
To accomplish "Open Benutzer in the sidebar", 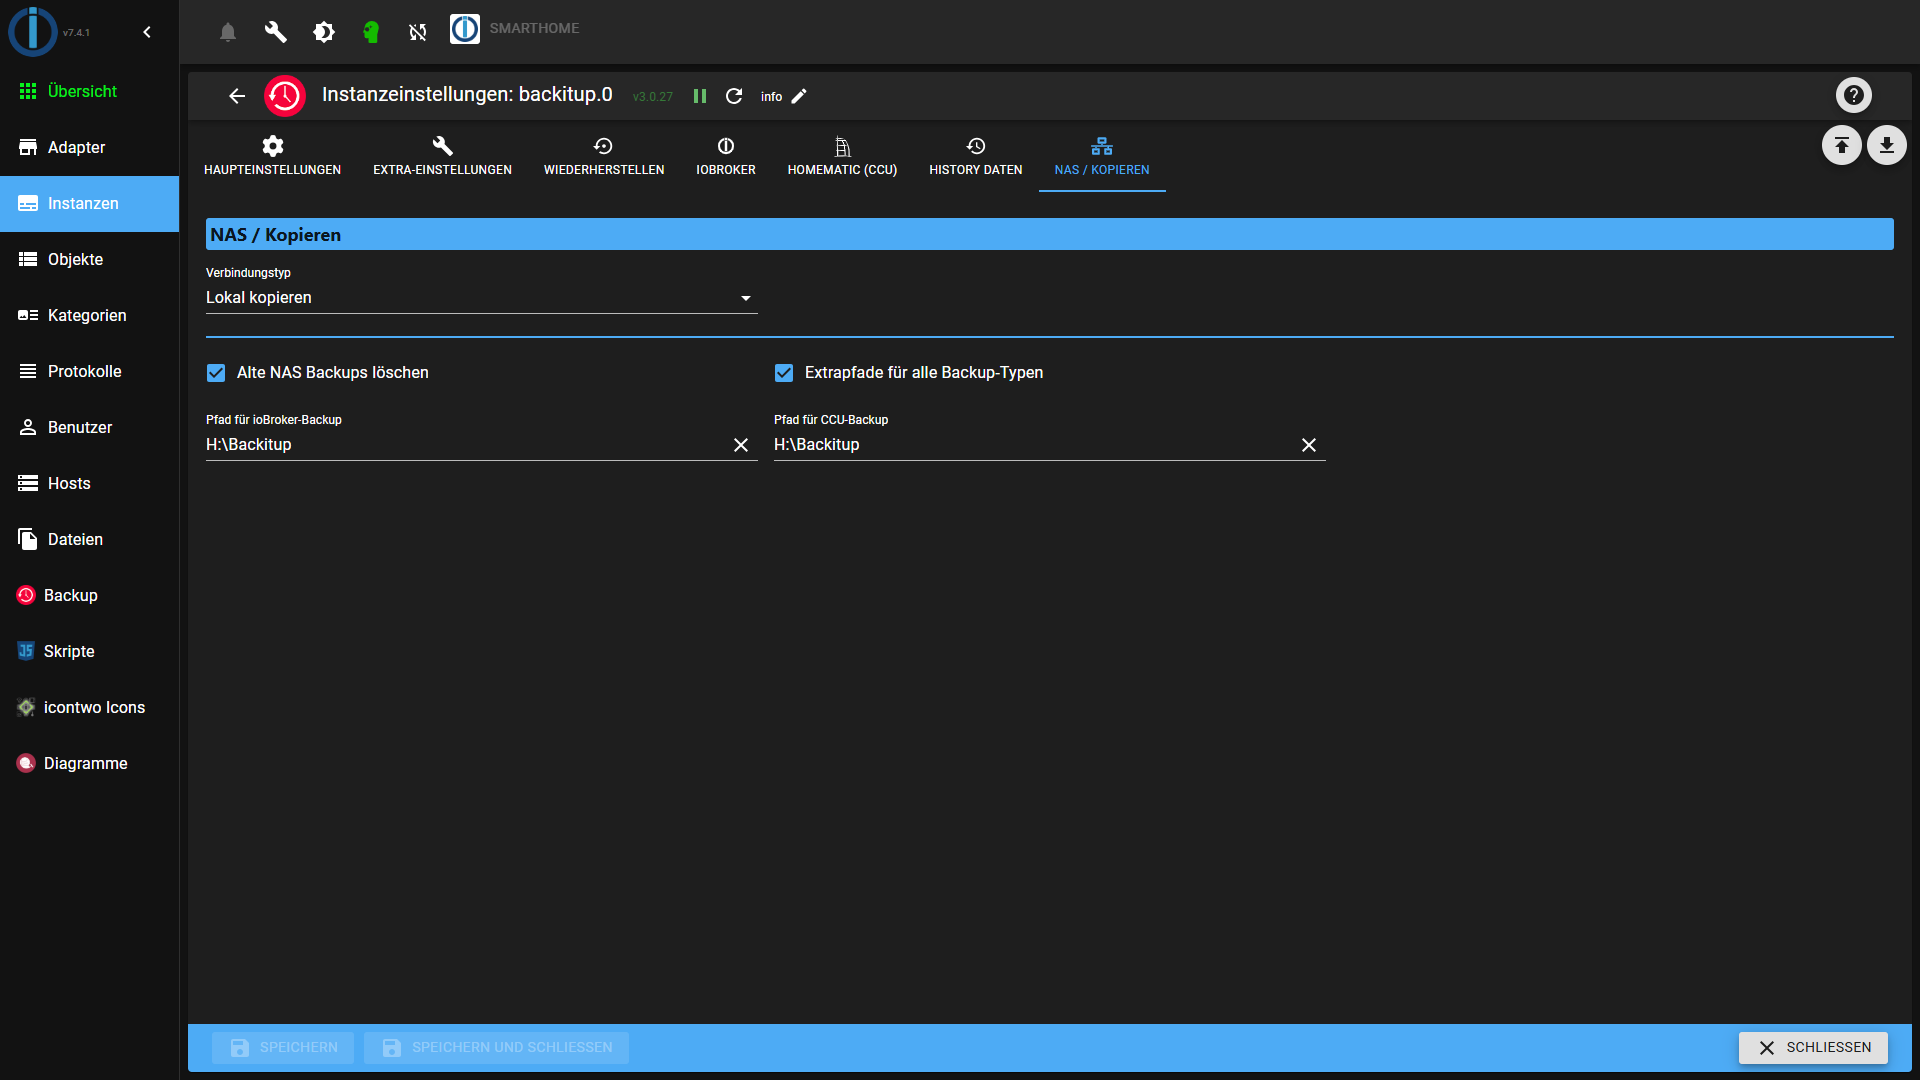I will (90, 428).
